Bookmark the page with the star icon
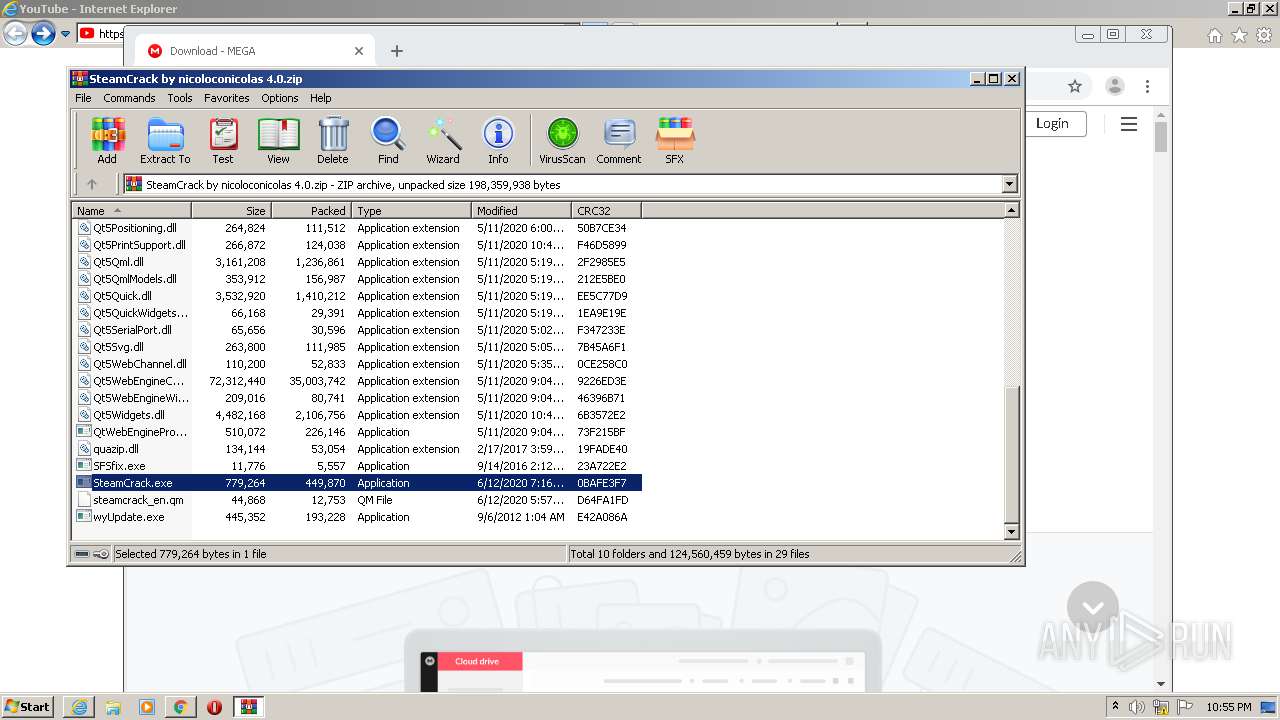 [x=1075, y=86]
